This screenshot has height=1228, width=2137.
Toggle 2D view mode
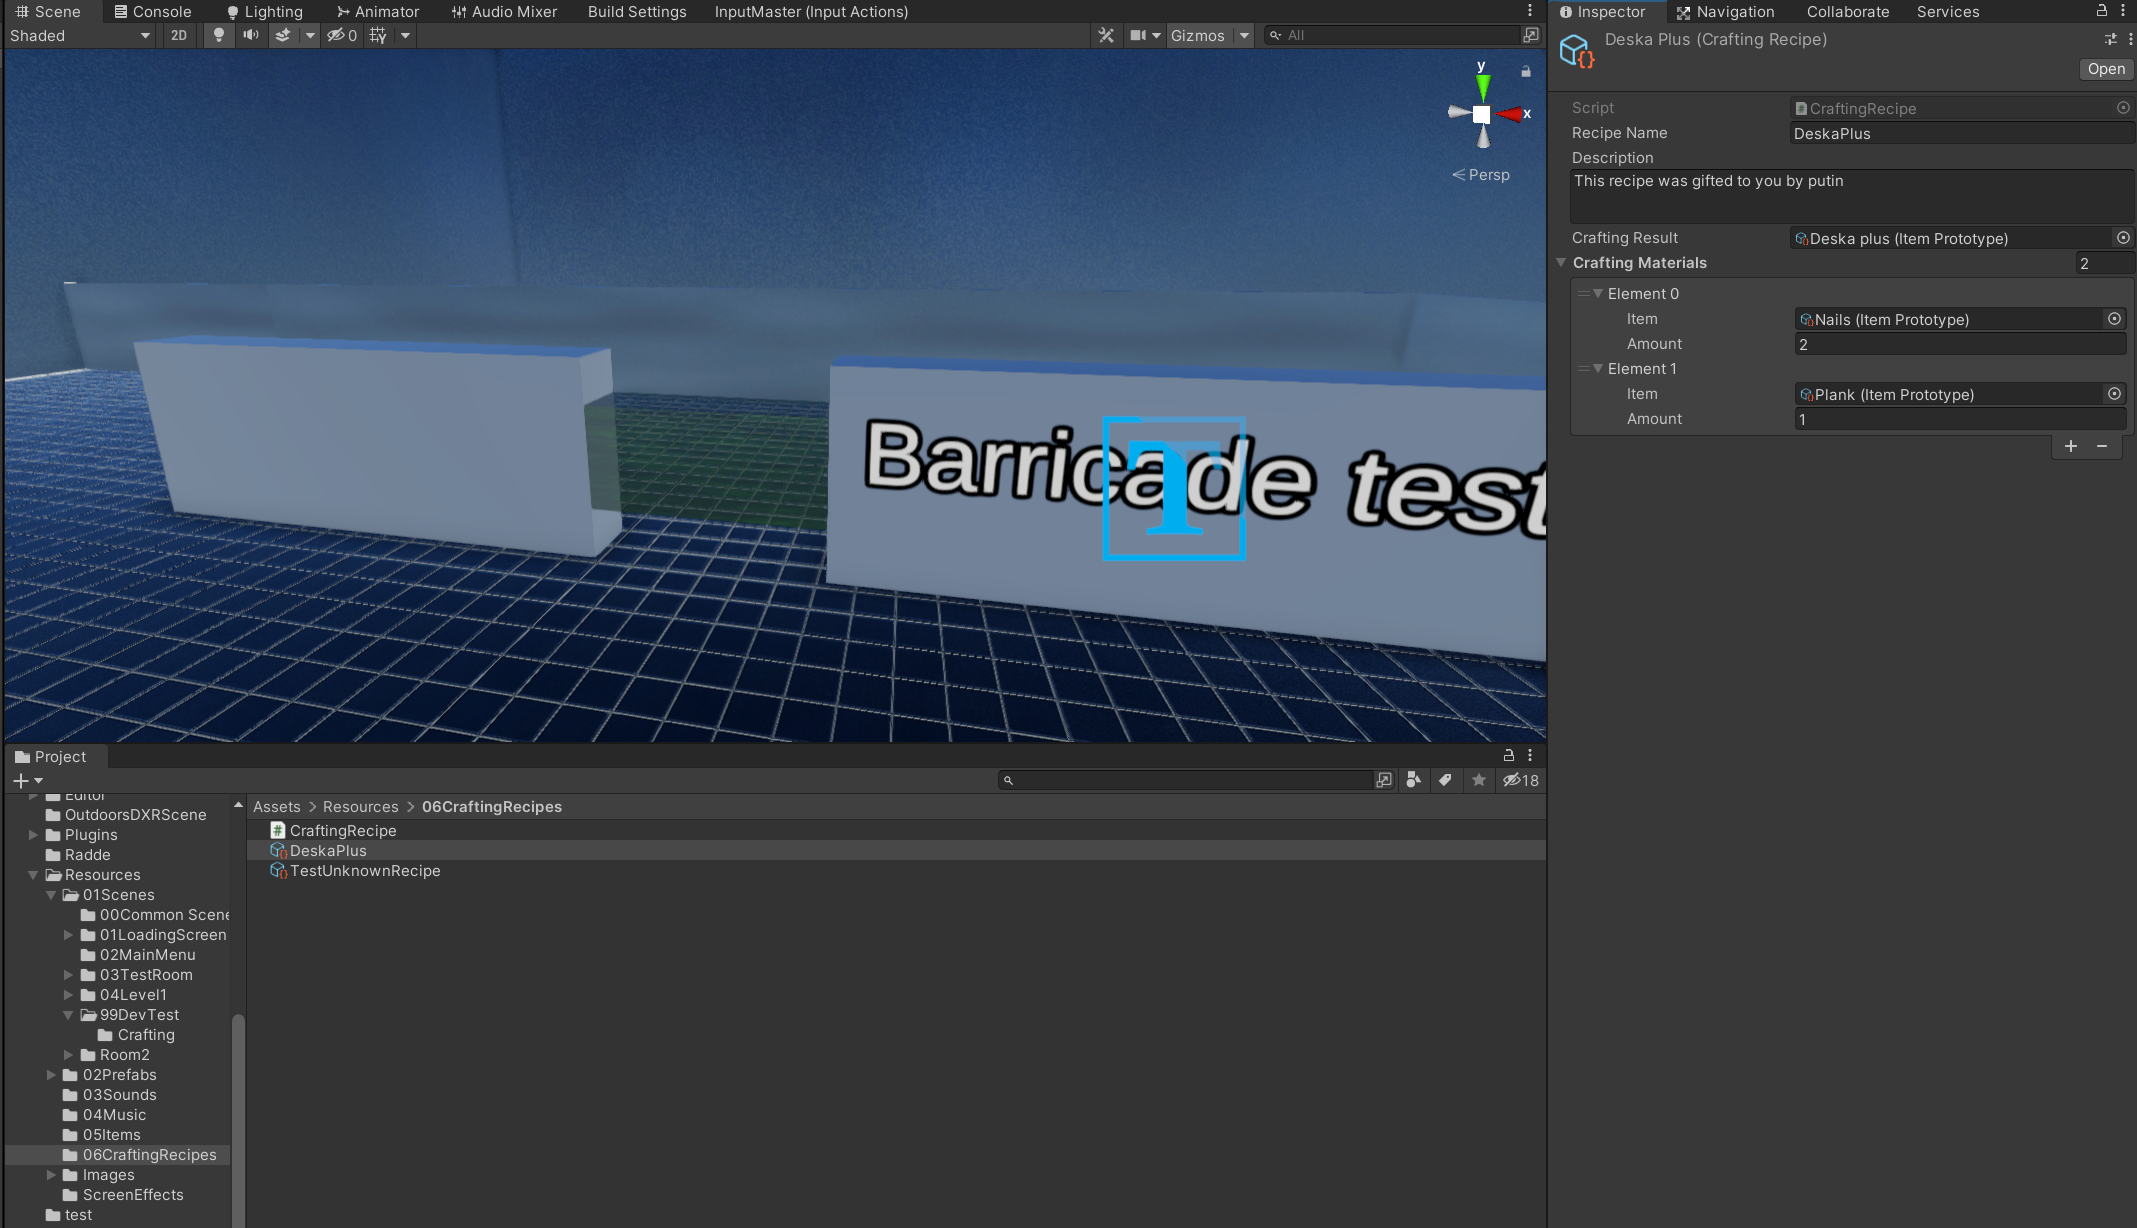[x=179, y=35]
